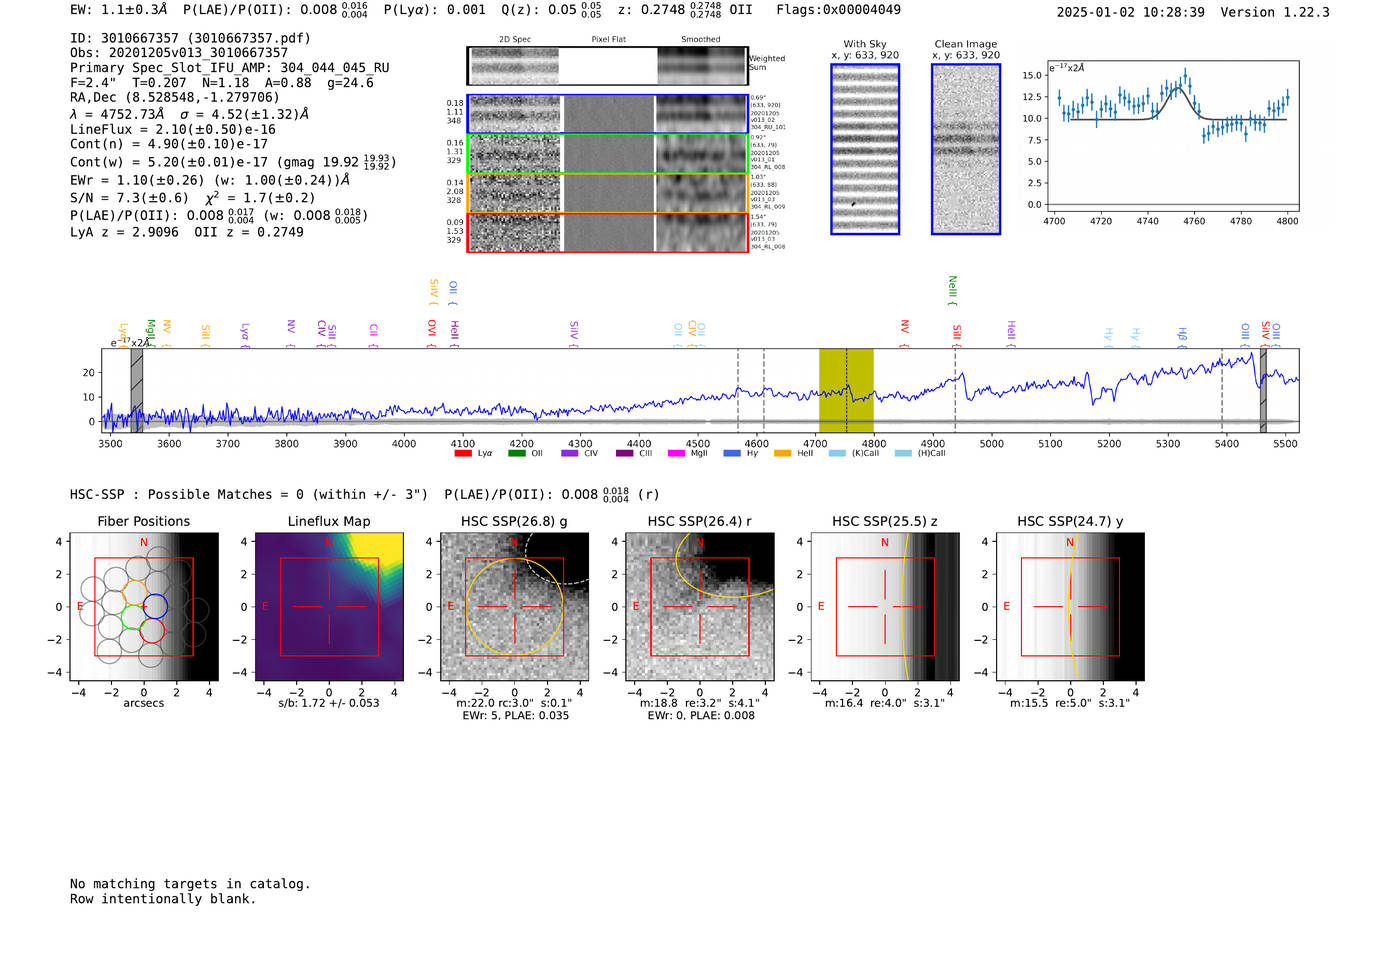Open the HSC SSP(25.5) z image
This screenshot has width=1400, height=953.
point(885,607)
